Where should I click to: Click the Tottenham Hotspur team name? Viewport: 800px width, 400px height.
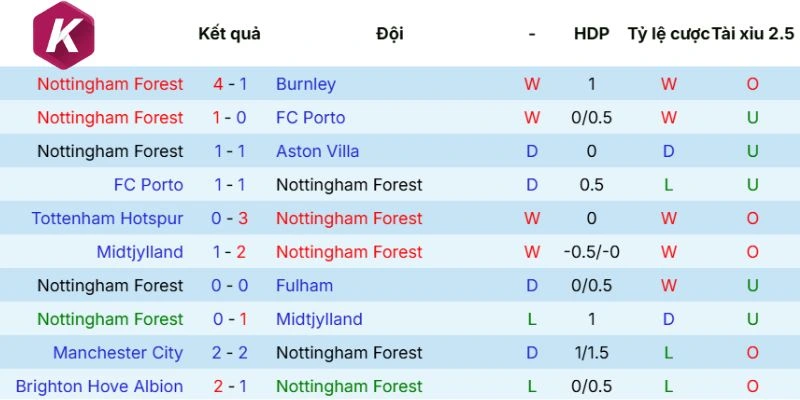[x=107, y=218]
